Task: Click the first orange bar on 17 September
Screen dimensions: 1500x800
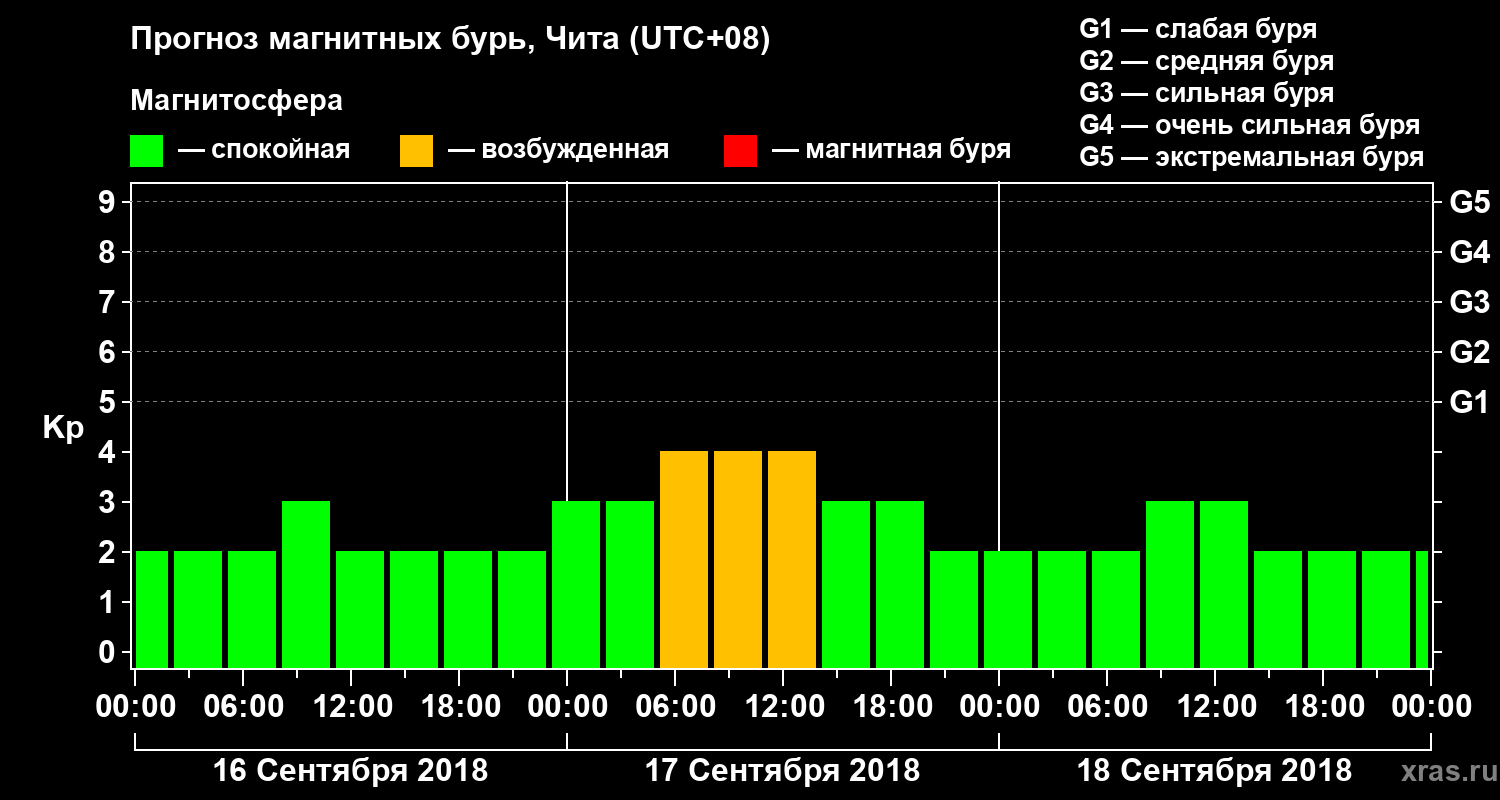Action: 684,560
